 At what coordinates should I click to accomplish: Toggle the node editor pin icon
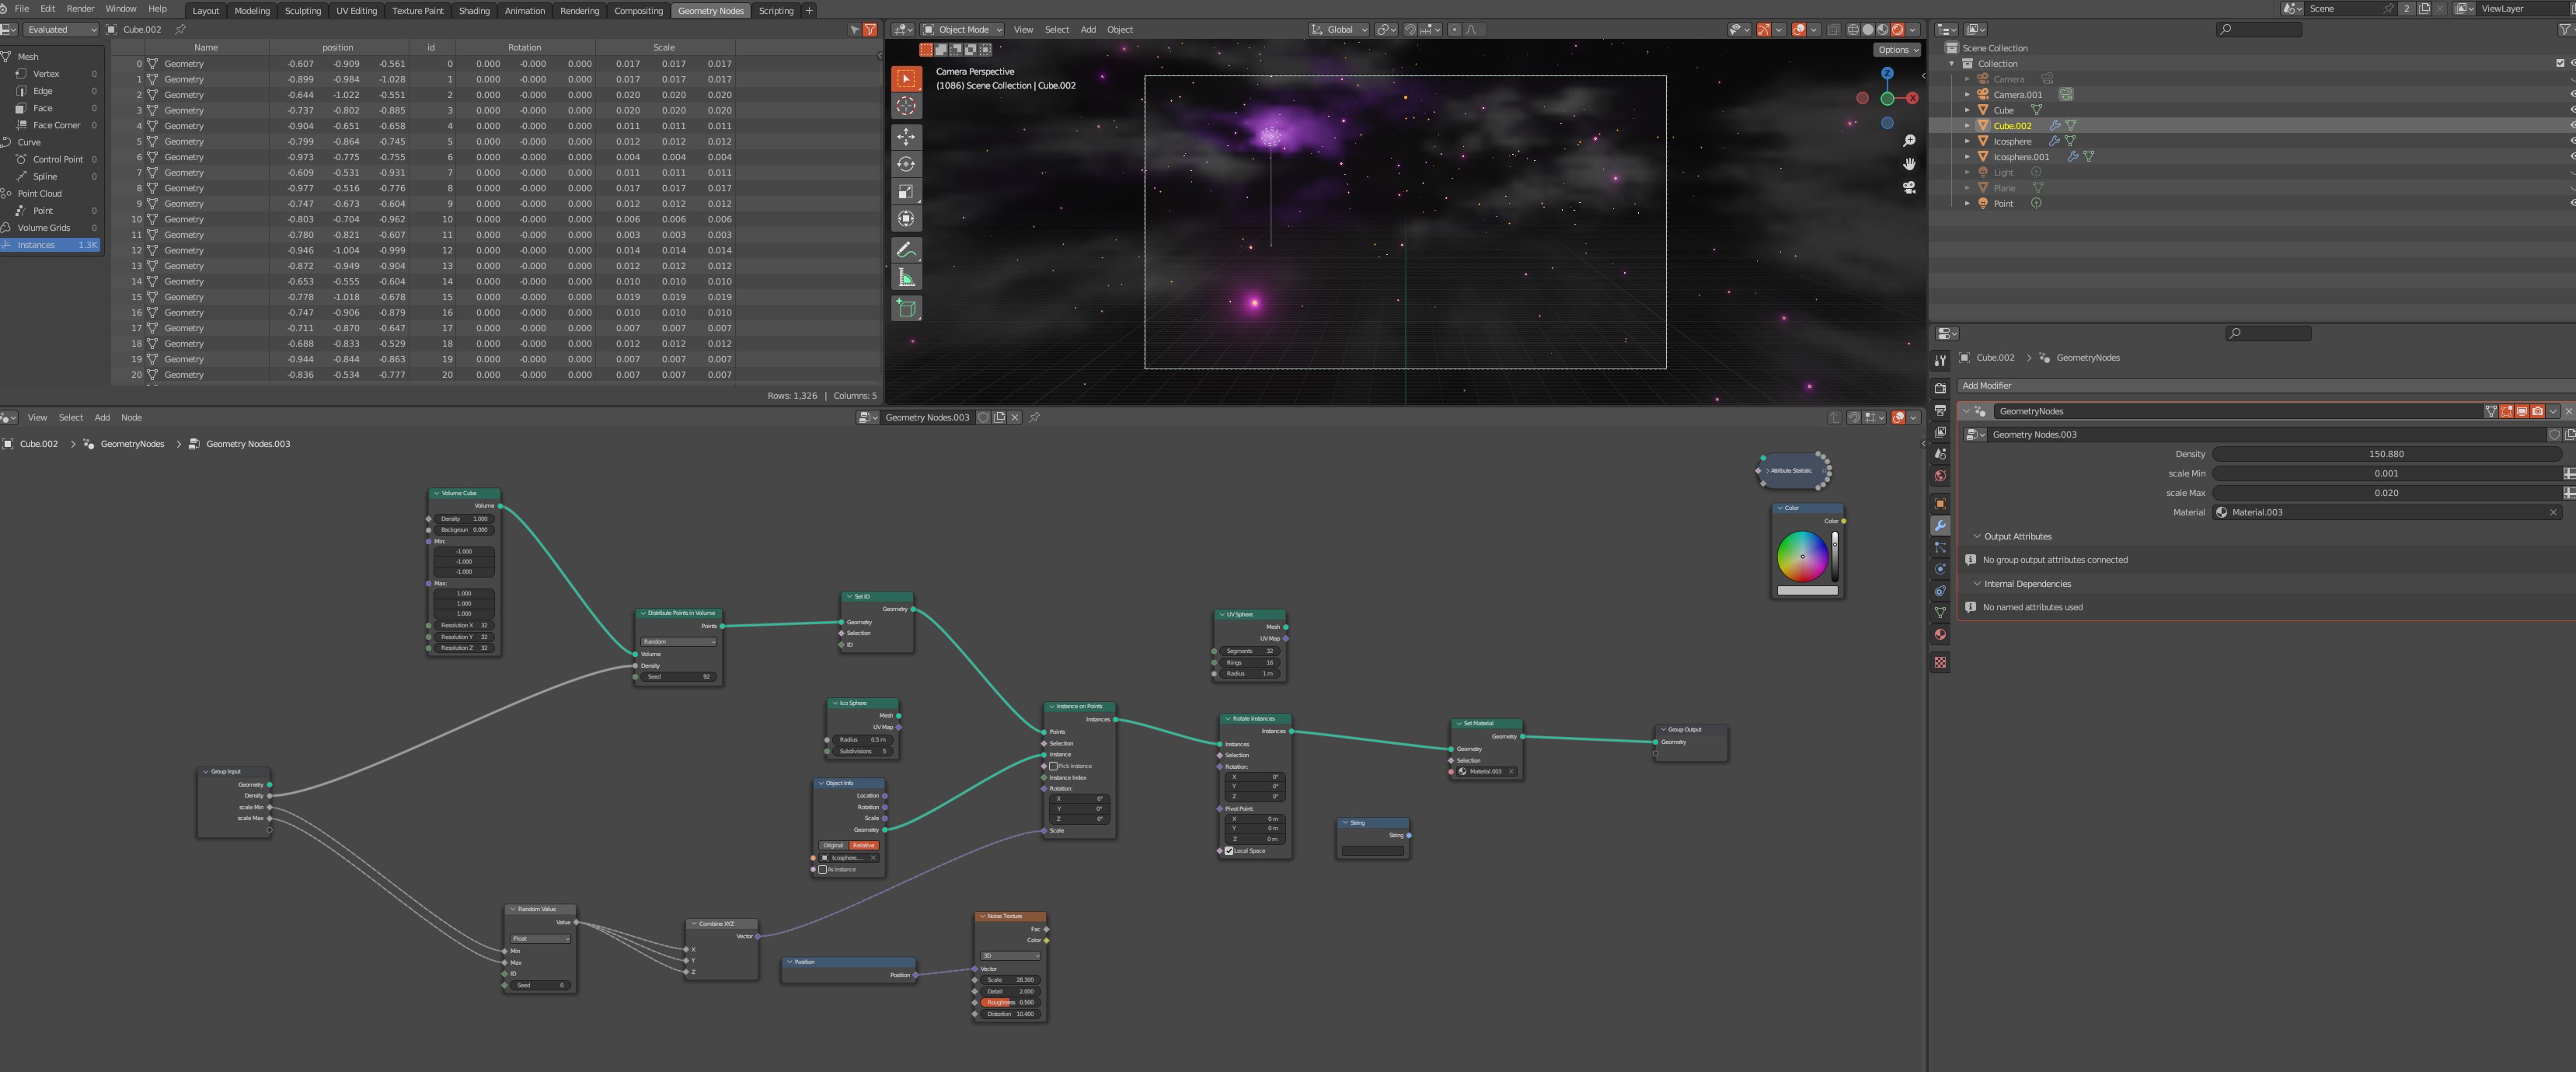click(x=1034, y=417)
